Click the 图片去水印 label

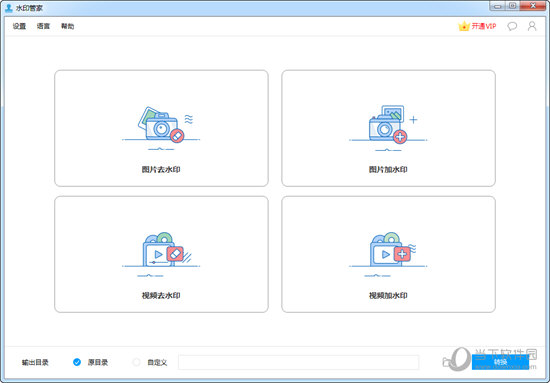point(161,169)
